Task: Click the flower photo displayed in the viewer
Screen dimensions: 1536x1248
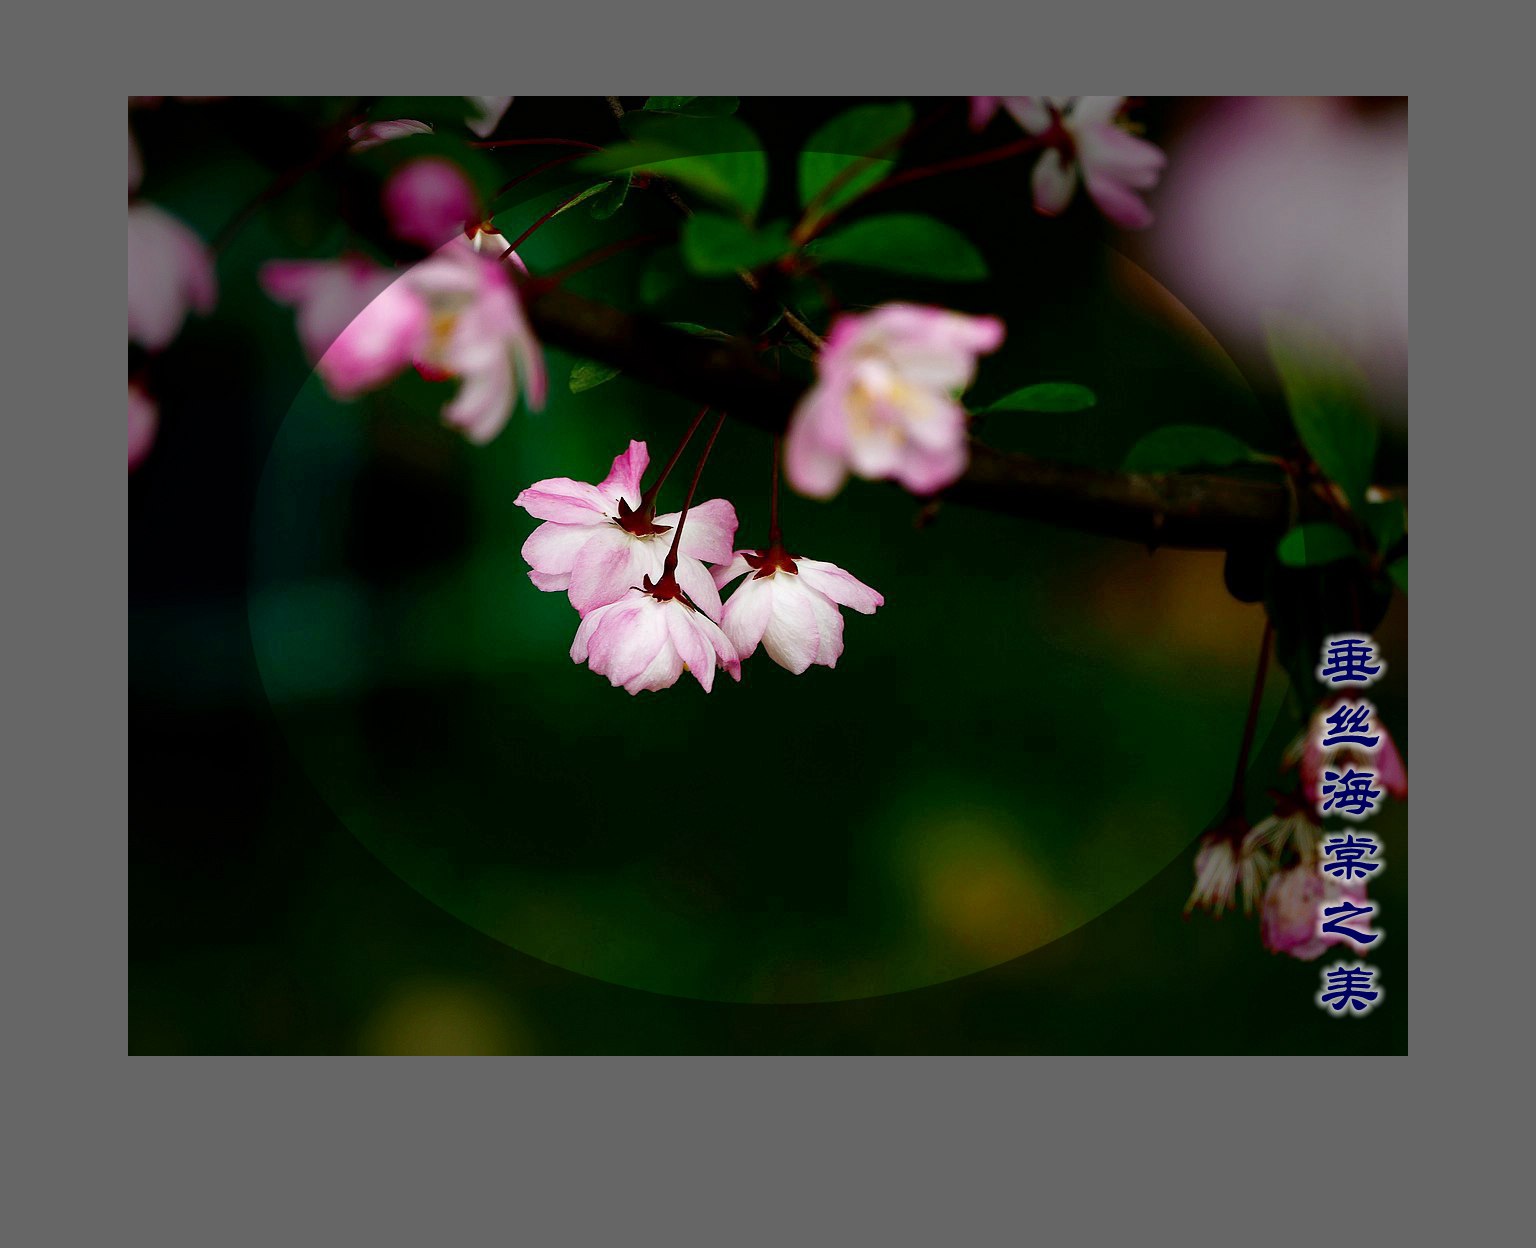Action: [x=767, y=575]
